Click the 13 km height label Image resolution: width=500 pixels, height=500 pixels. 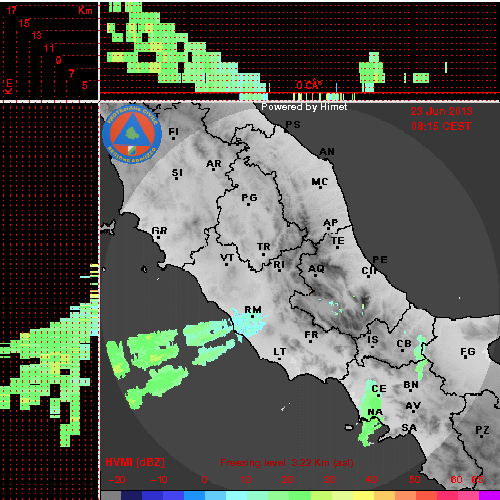coord(37,35)
